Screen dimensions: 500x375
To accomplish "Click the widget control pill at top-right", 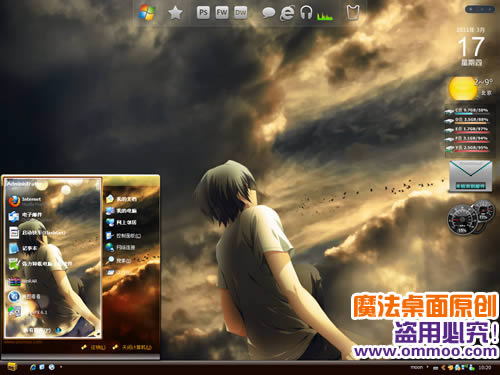I will tap(480, 9).
